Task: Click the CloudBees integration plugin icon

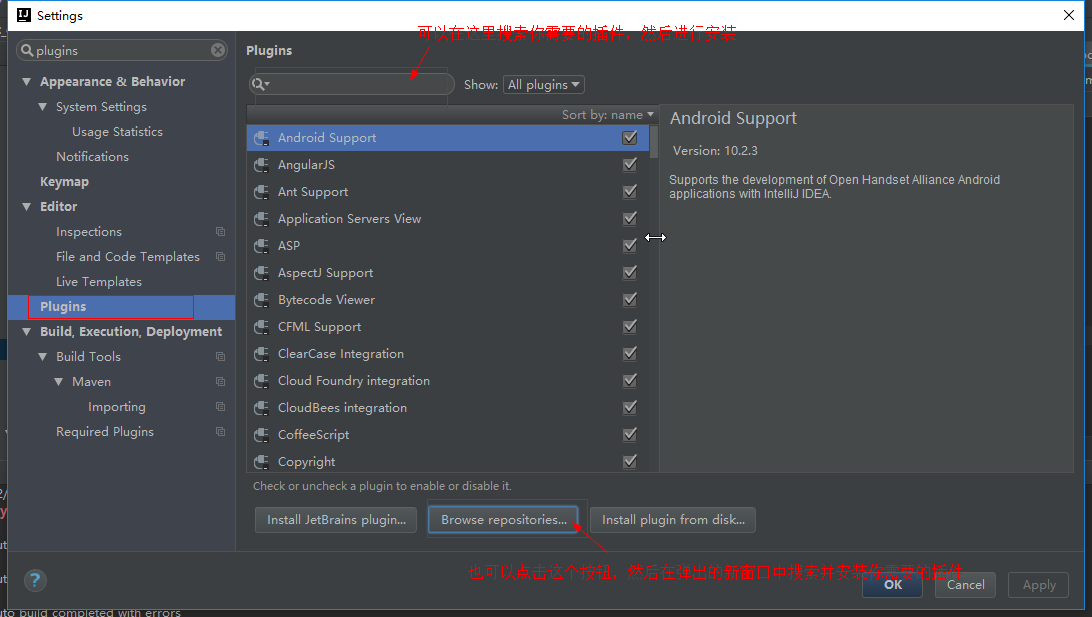Action: pos(262,408)
